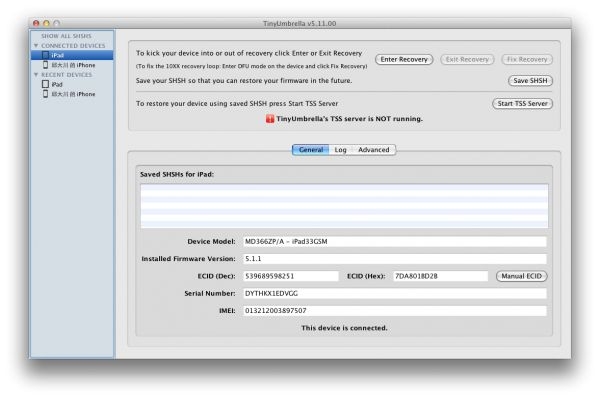
Task: Click the connected iPad device icon
Action: click(46, 55)
